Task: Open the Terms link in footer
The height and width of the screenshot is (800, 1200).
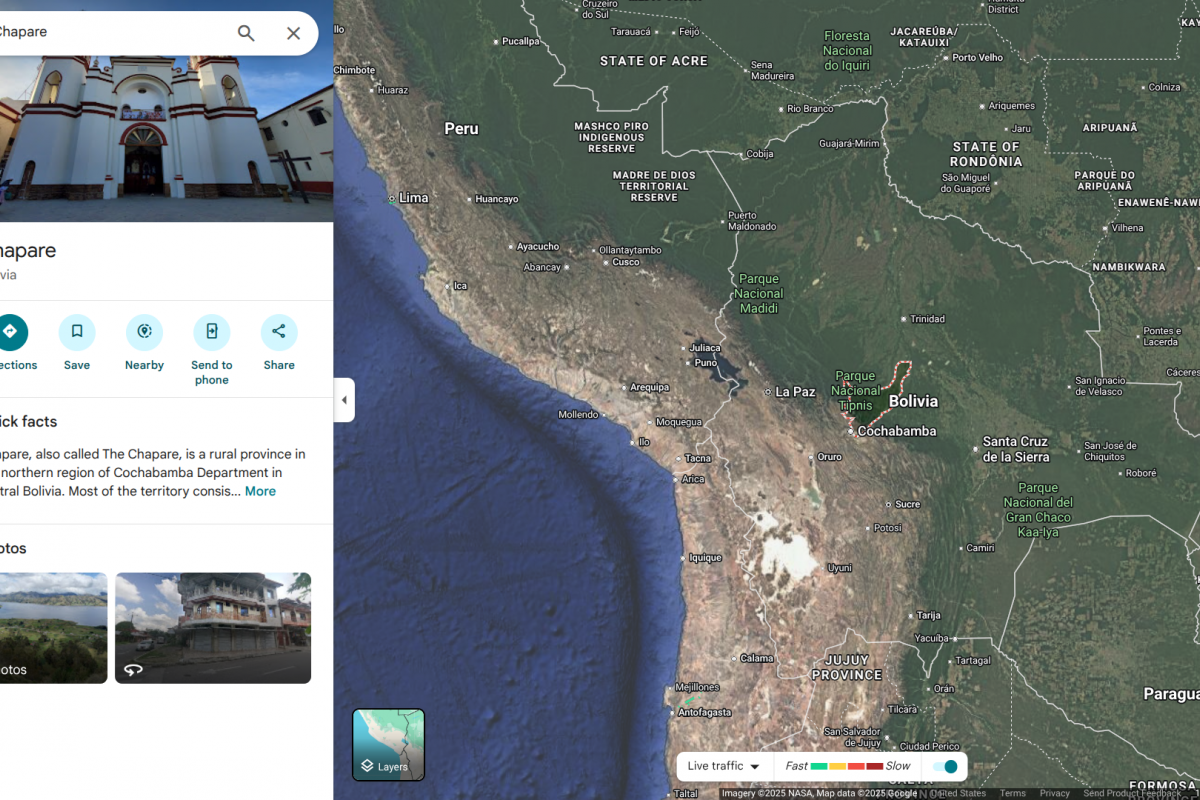Action: (1012, 793)
